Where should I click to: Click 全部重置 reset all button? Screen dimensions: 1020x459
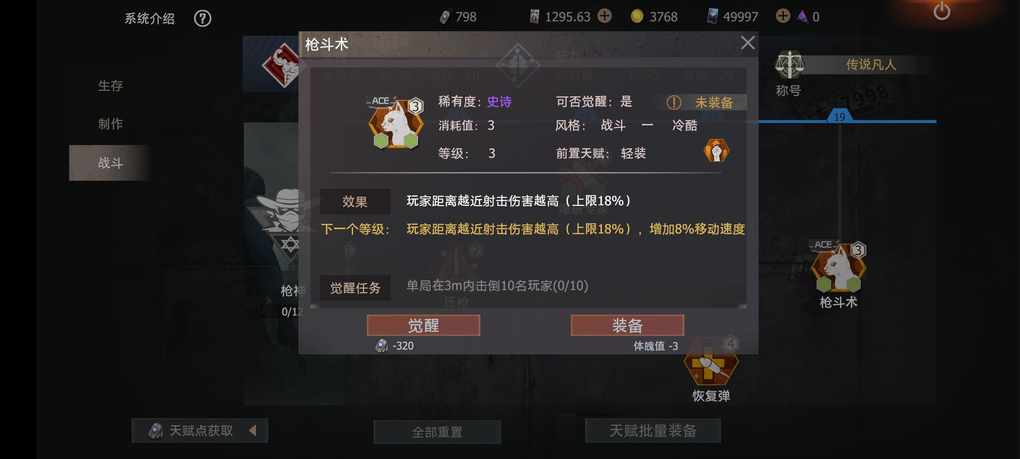(x=437, y=432)
